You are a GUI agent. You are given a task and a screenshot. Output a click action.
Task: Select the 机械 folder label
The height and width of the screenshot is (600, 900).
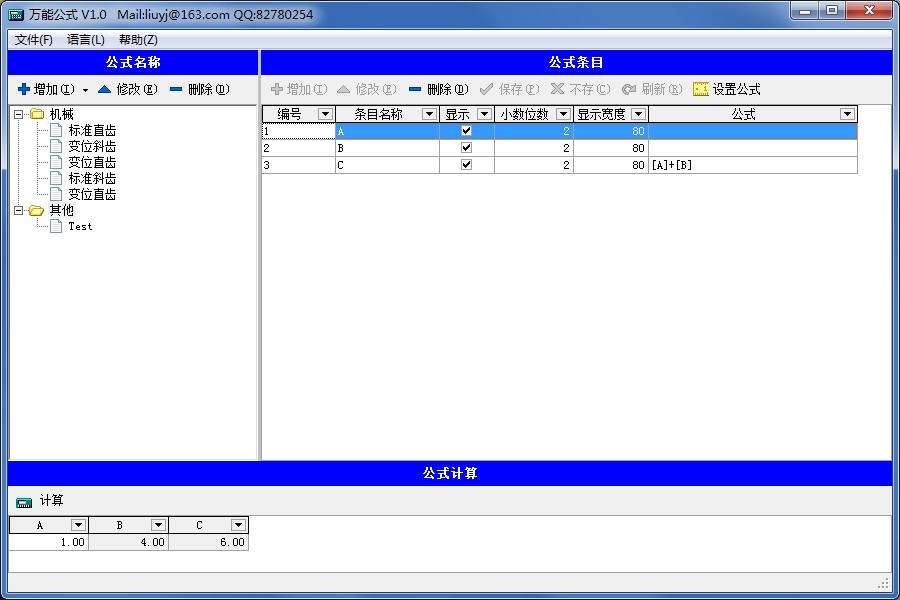61,114
